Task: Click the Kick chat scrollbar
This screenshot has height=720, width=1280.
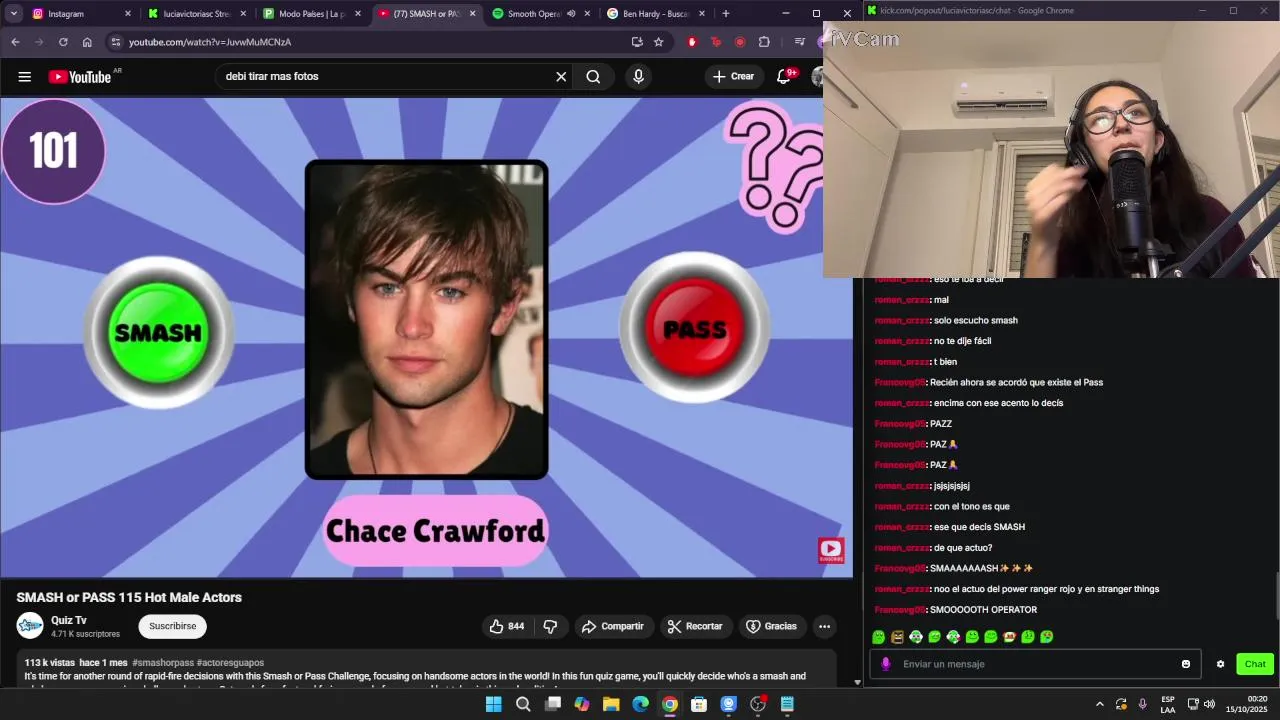Action: tap(1278, 598)
